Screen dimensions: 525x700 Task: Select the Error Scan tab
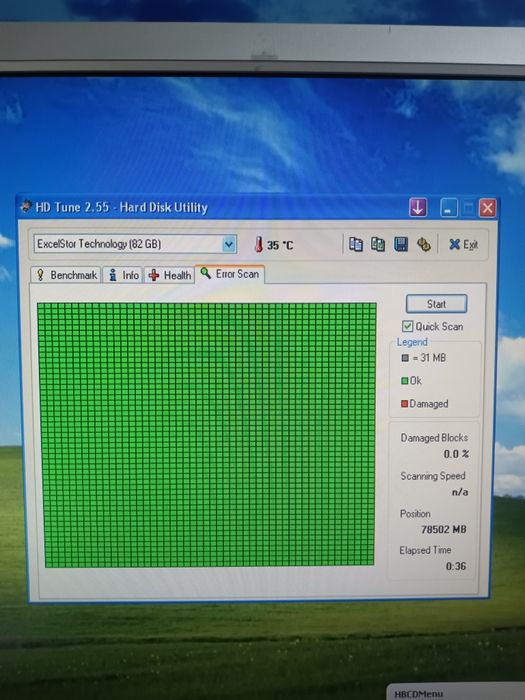point(230,274)
